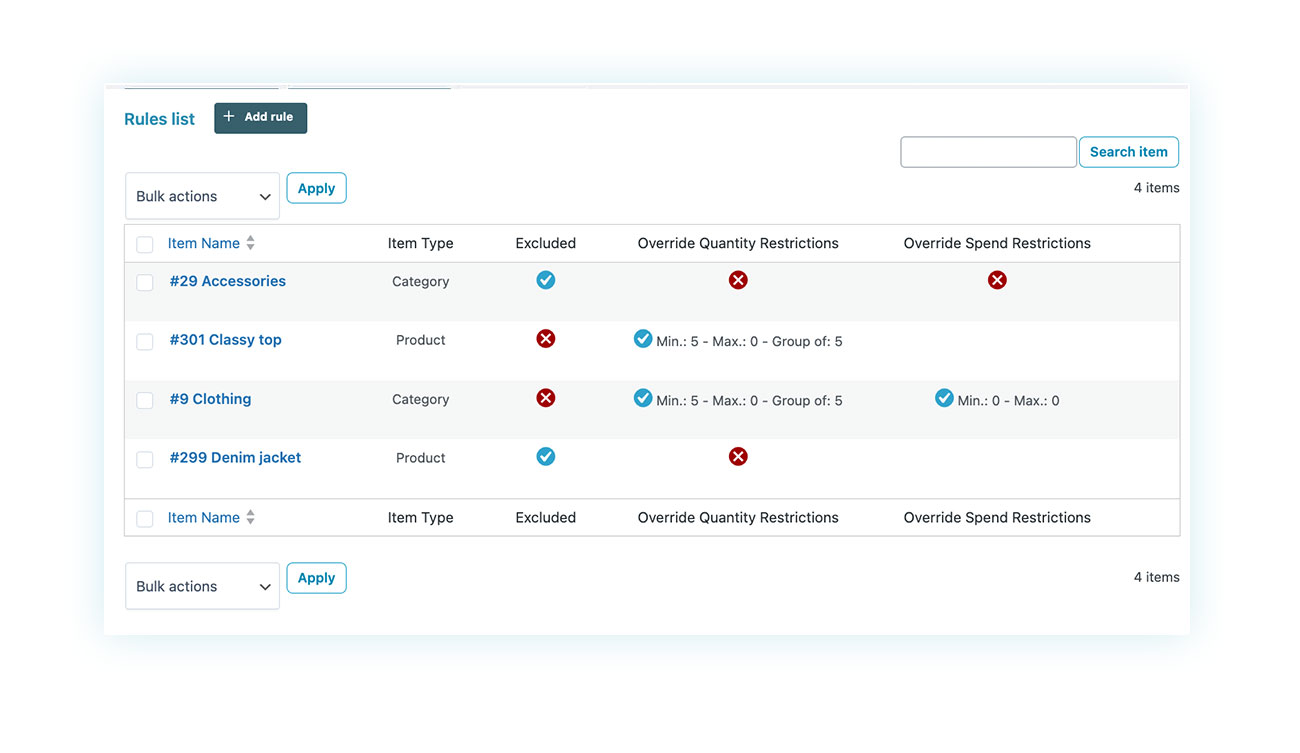The height and width of the screenshot is (753, 1300).
Task: Sort by Item Name in table footer
Action: tap(204, 517)
